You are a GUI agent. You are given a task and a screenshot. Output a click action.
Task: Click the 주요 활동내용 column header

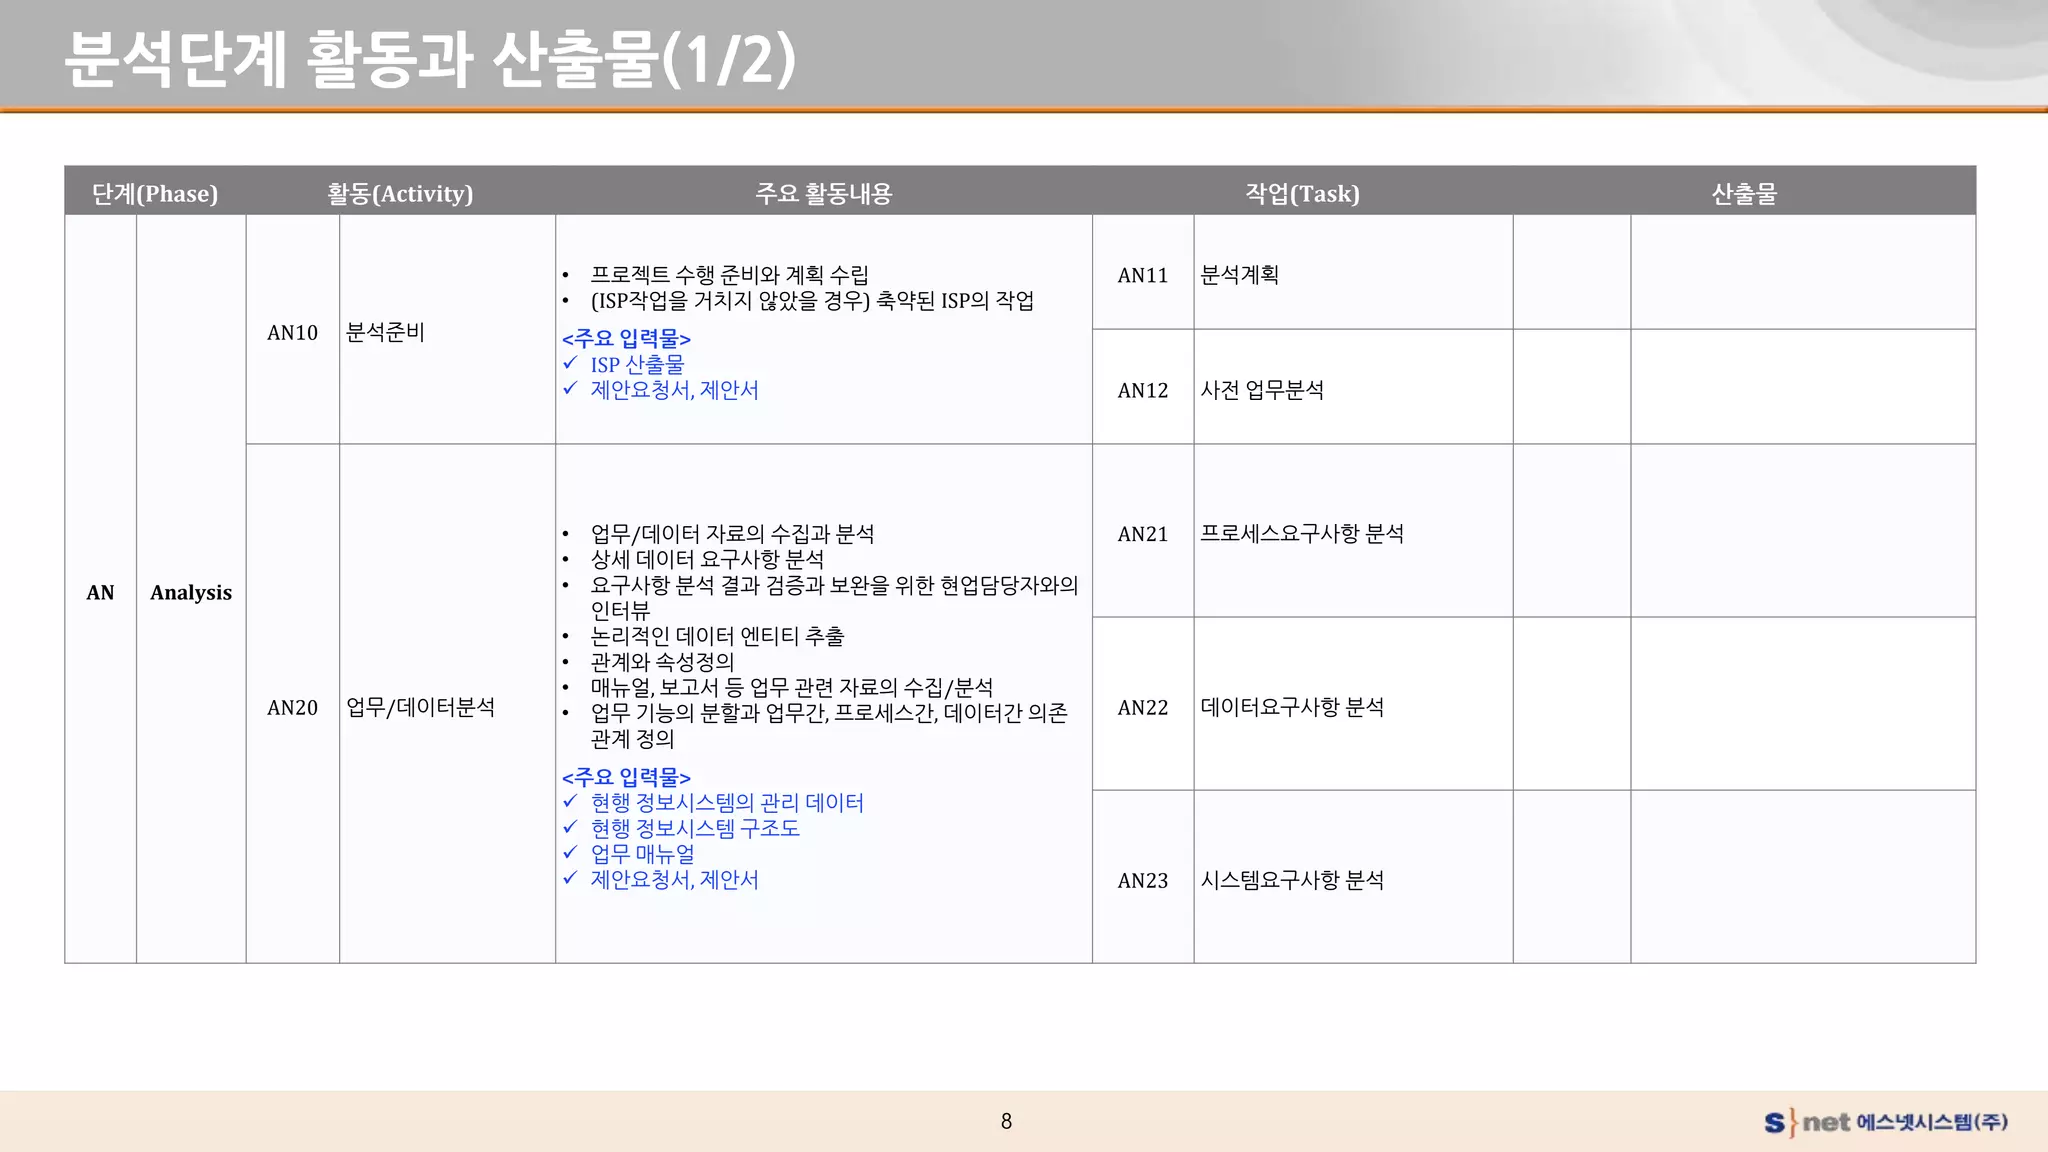click(x=824, y=193)
